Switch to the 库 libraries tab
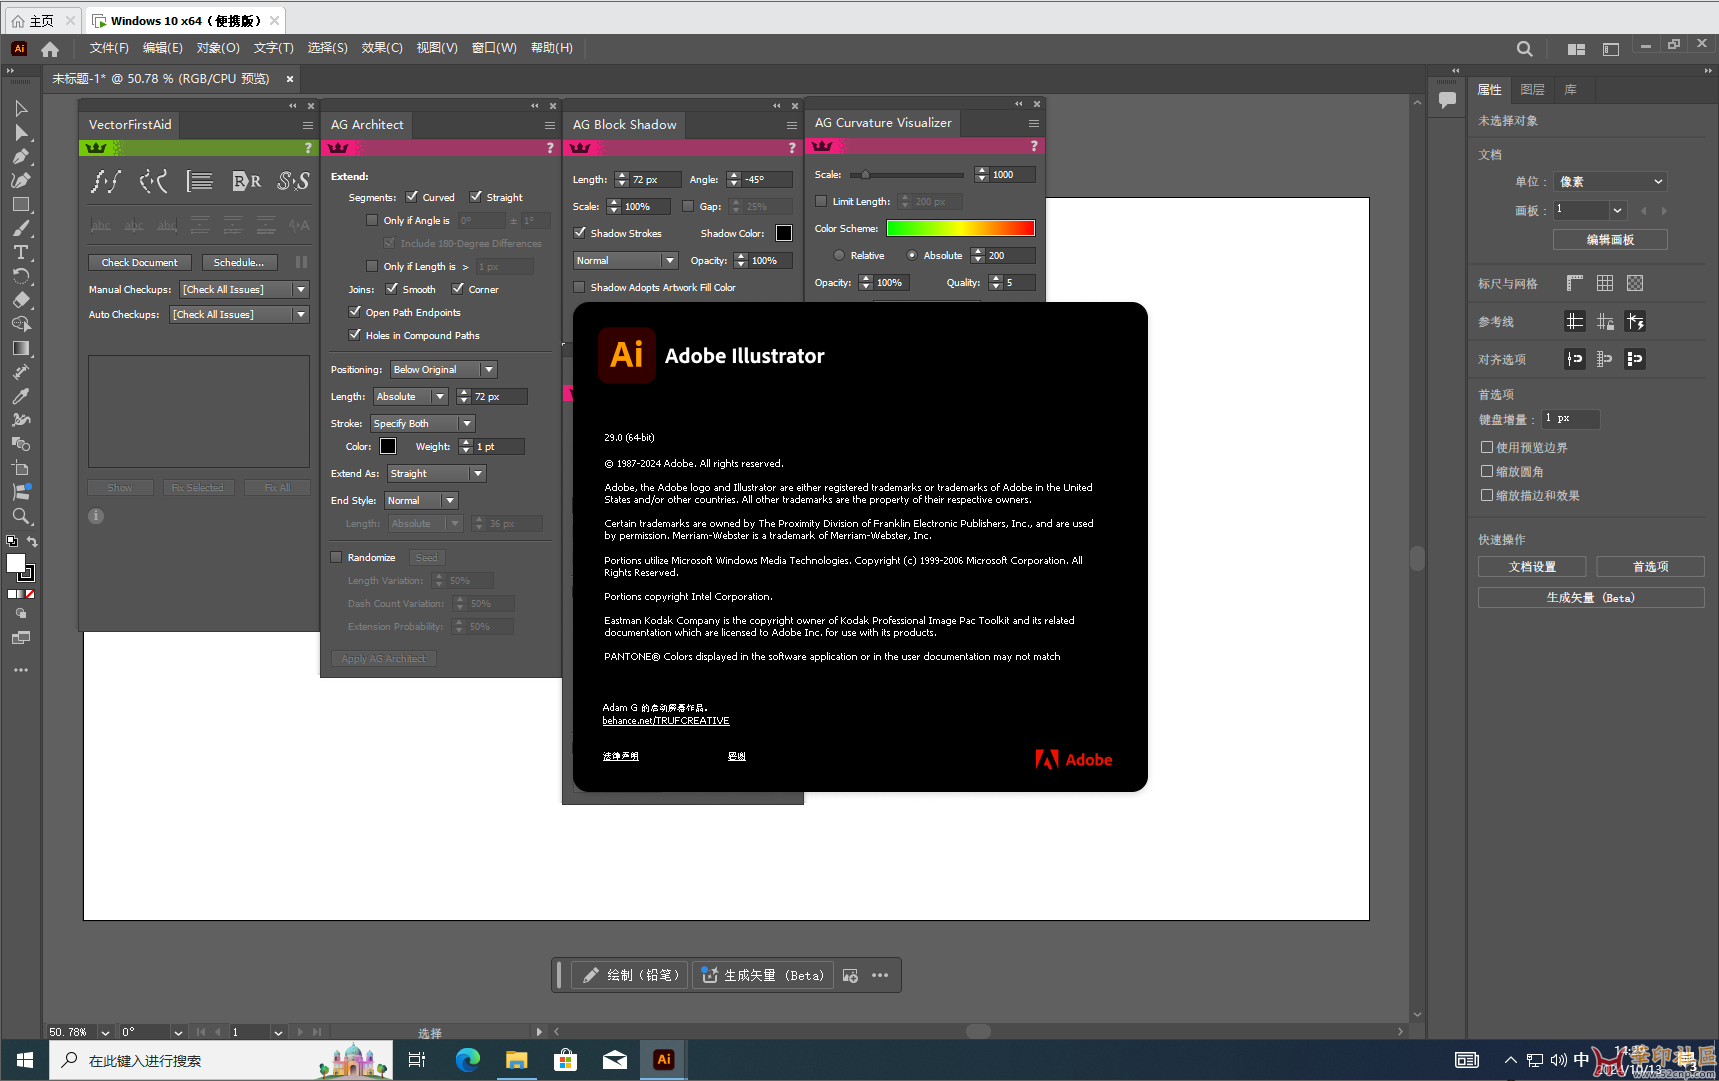1719x1081 pixels. 1571,89
